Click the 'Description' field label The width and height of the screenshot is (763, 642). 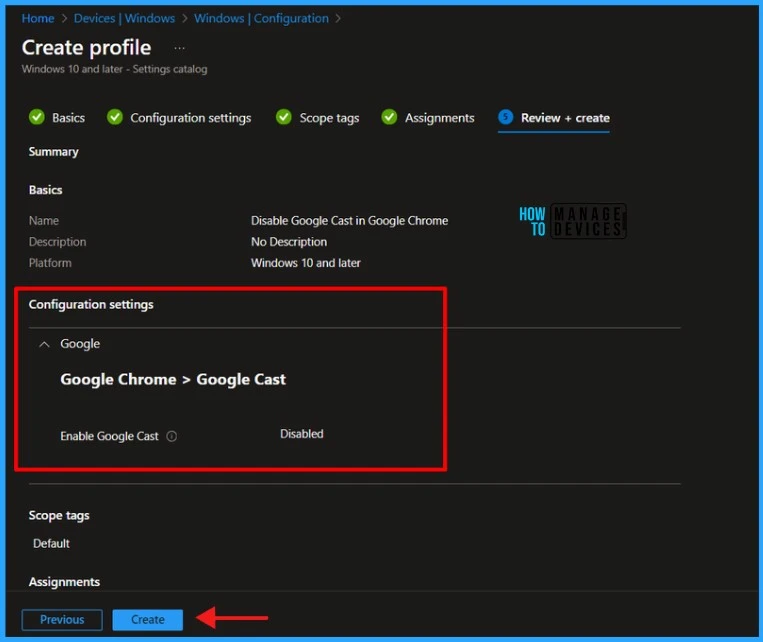[x=57, y=242]
